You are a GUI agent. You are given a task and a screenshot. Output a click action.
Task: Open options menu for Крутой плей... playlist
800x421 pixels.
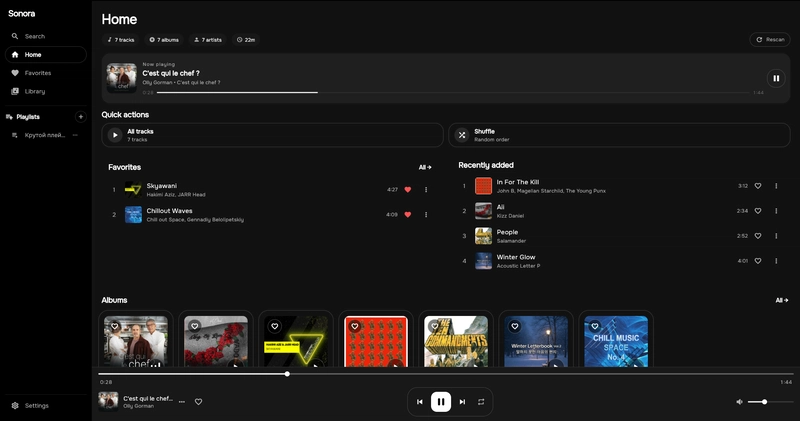click(x=75, y=135)
